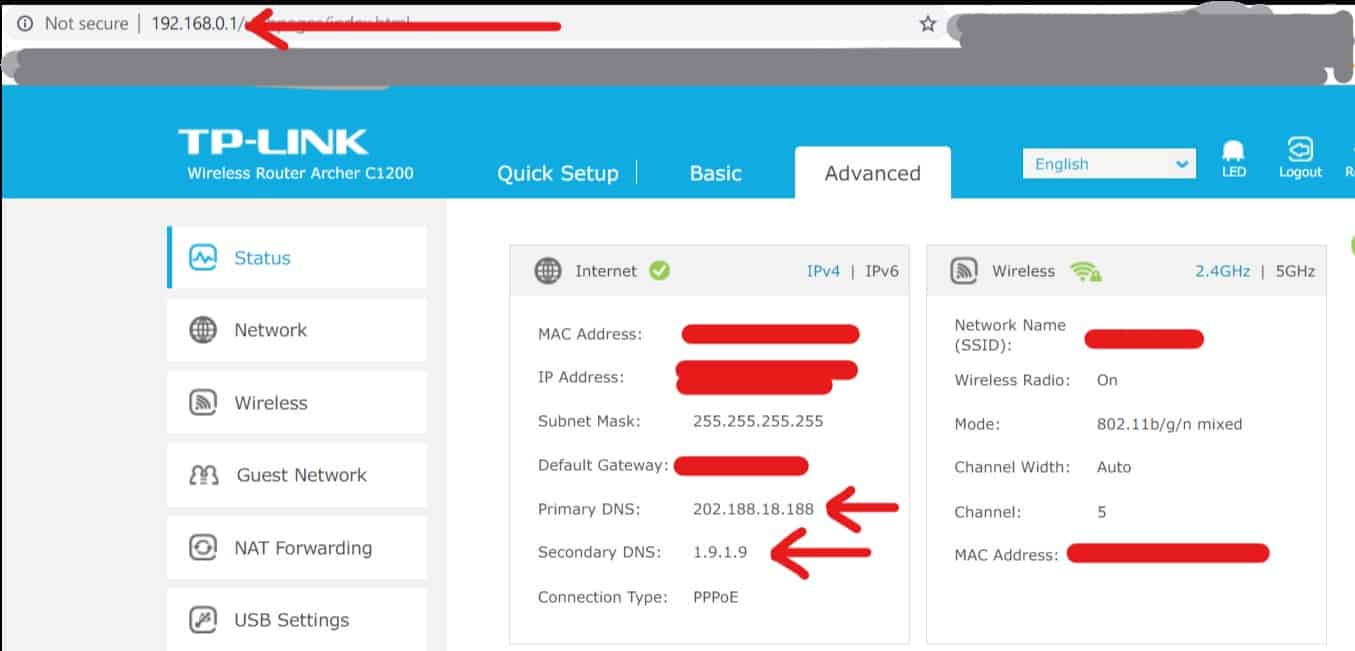1355x651 pixels.
Task: Bookmark page with the star icon
Action: [928, 23]
